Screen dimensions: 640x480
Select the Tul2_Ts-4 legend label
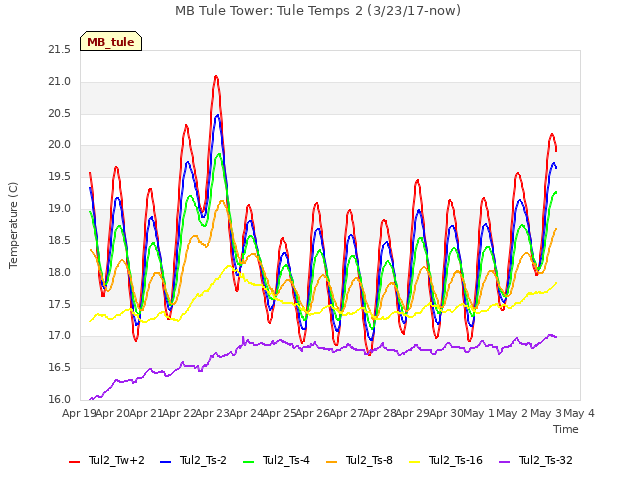point(286,460)
